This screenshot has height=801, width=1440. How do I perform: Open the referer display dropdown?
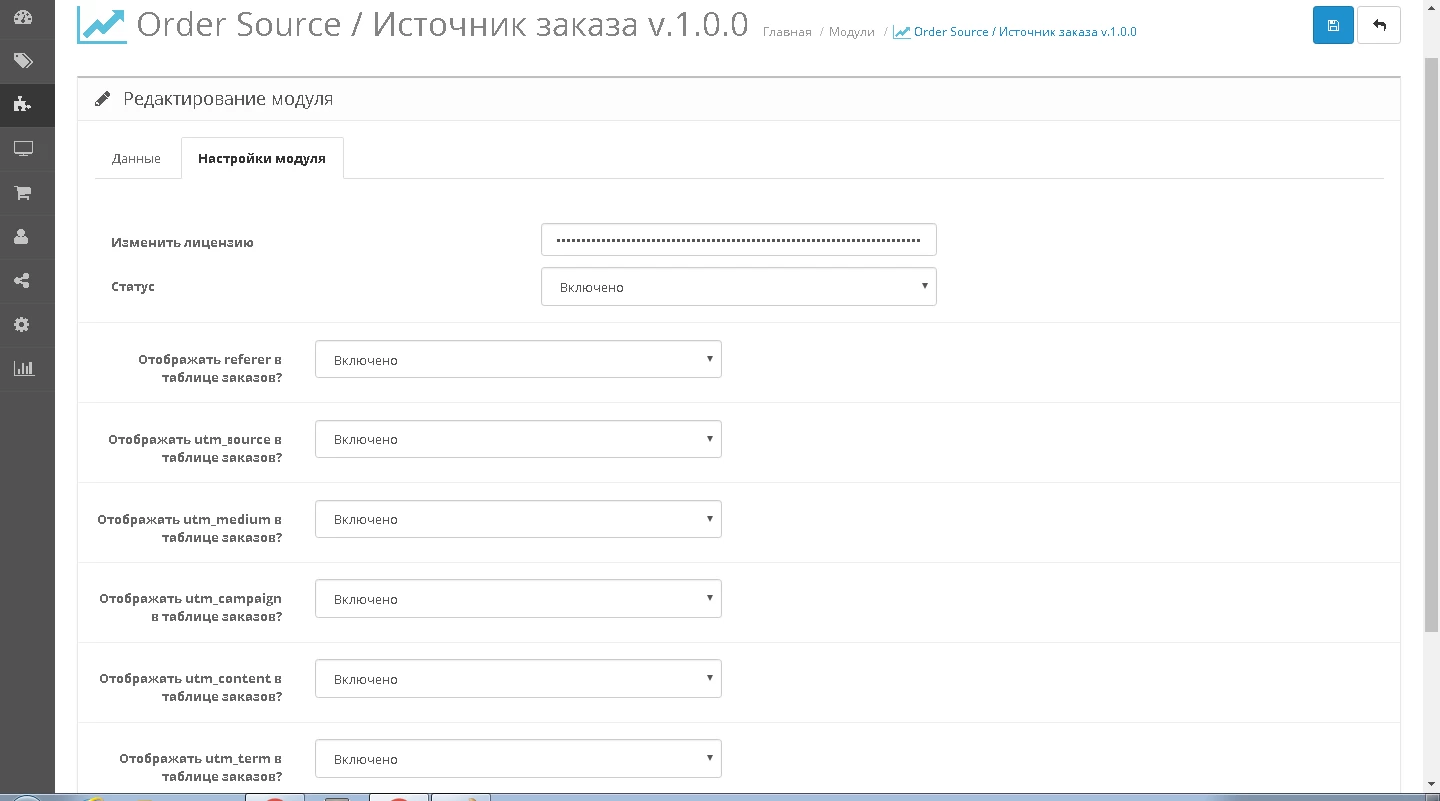518,360
